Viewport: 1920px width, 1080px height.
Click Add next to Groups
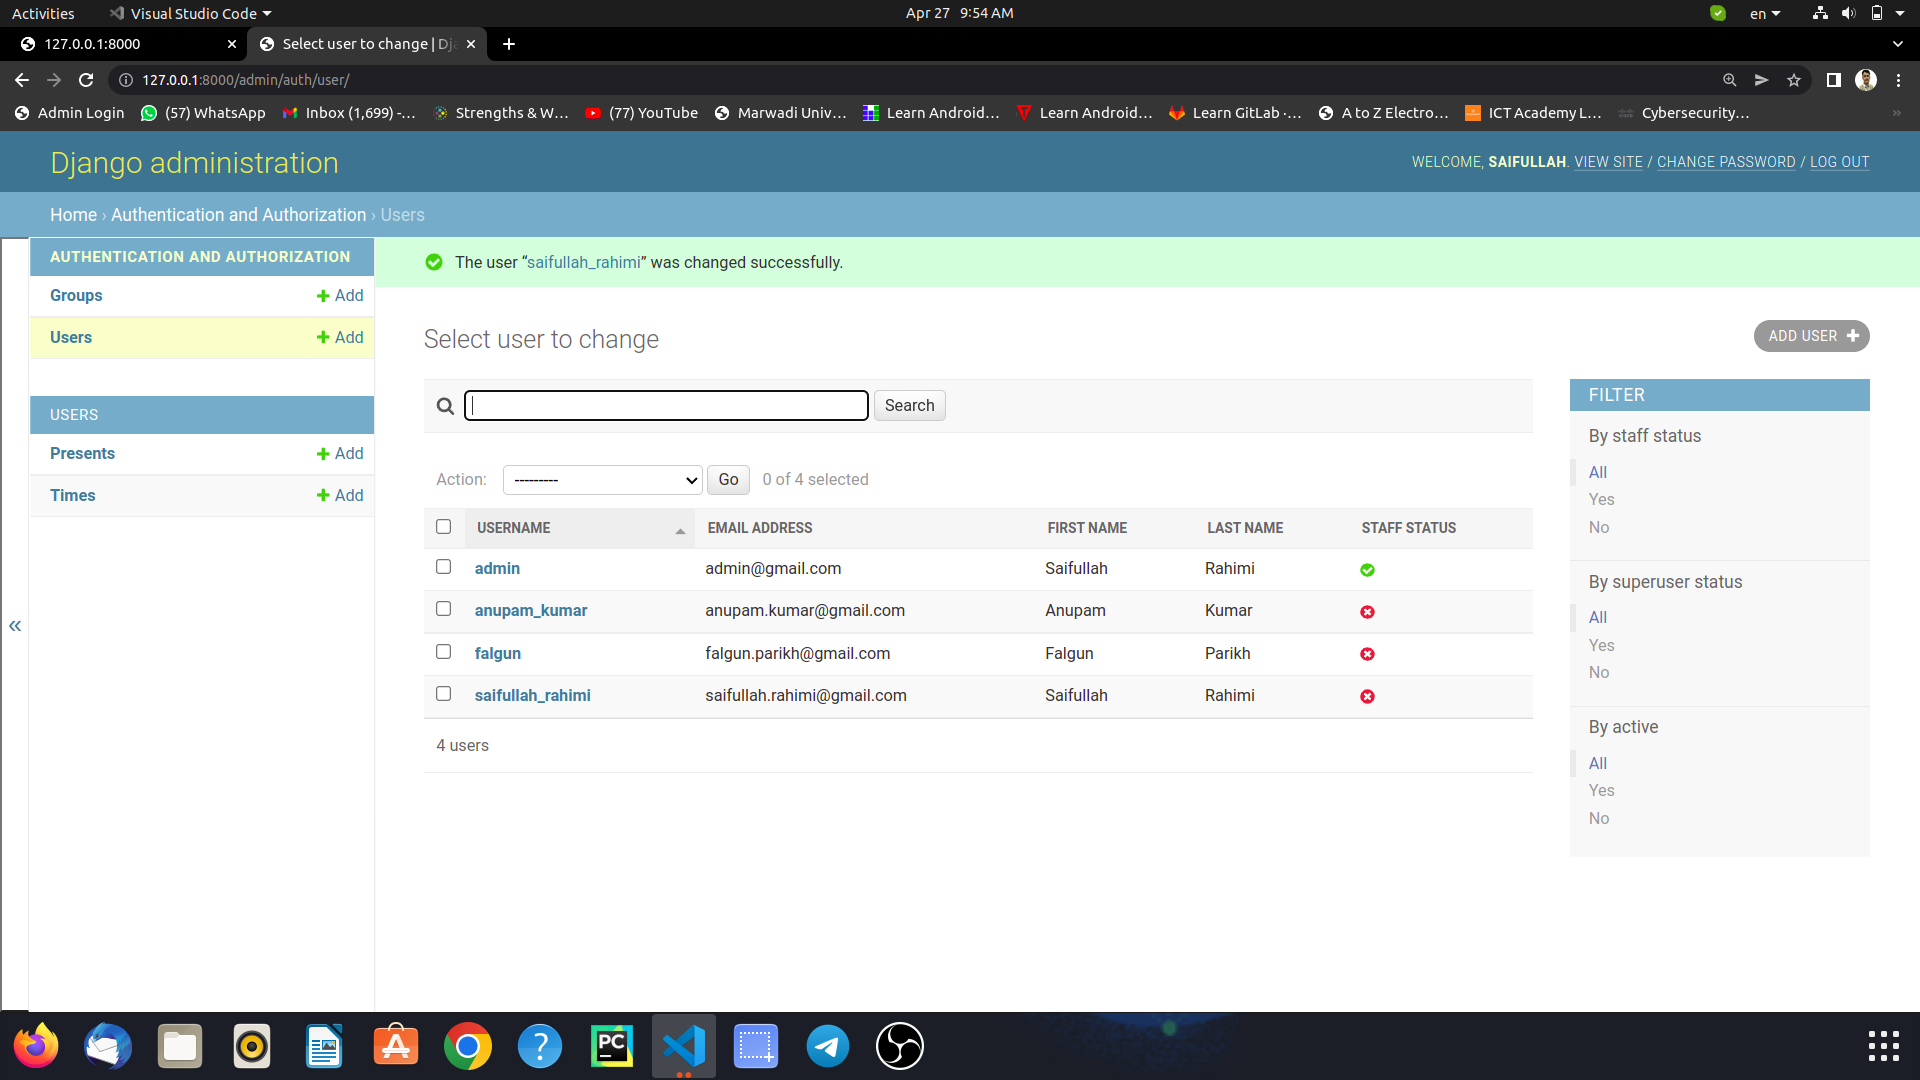click(339, 295)
